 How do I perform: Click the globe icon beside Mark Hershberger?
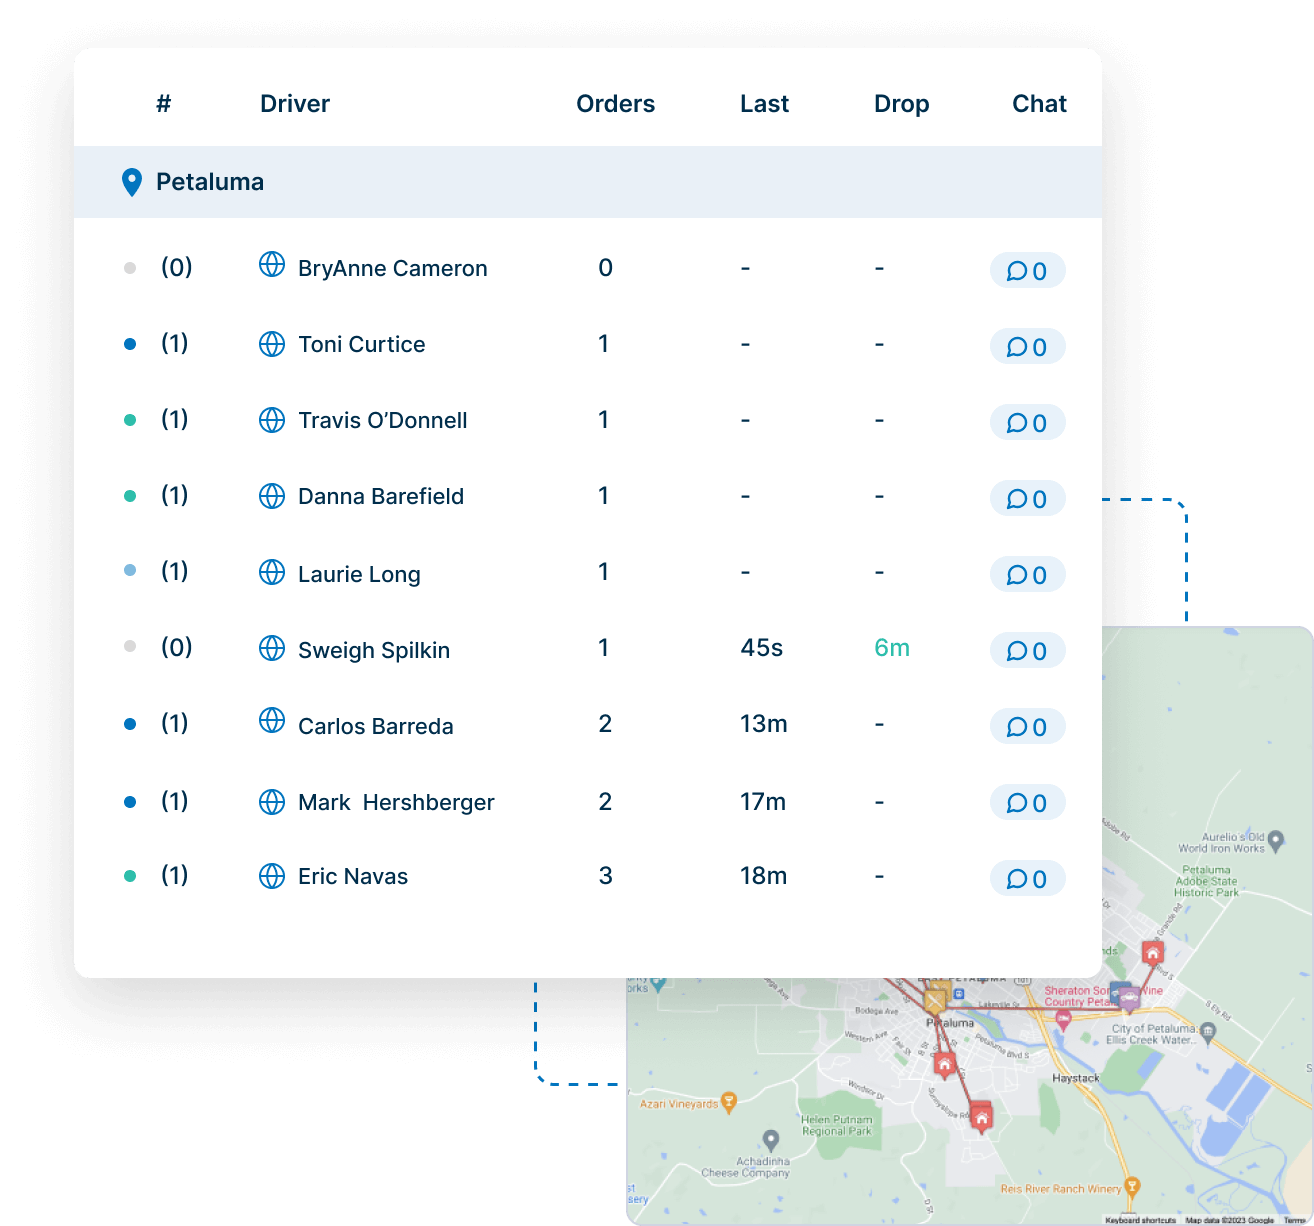[x=272, y=802]
